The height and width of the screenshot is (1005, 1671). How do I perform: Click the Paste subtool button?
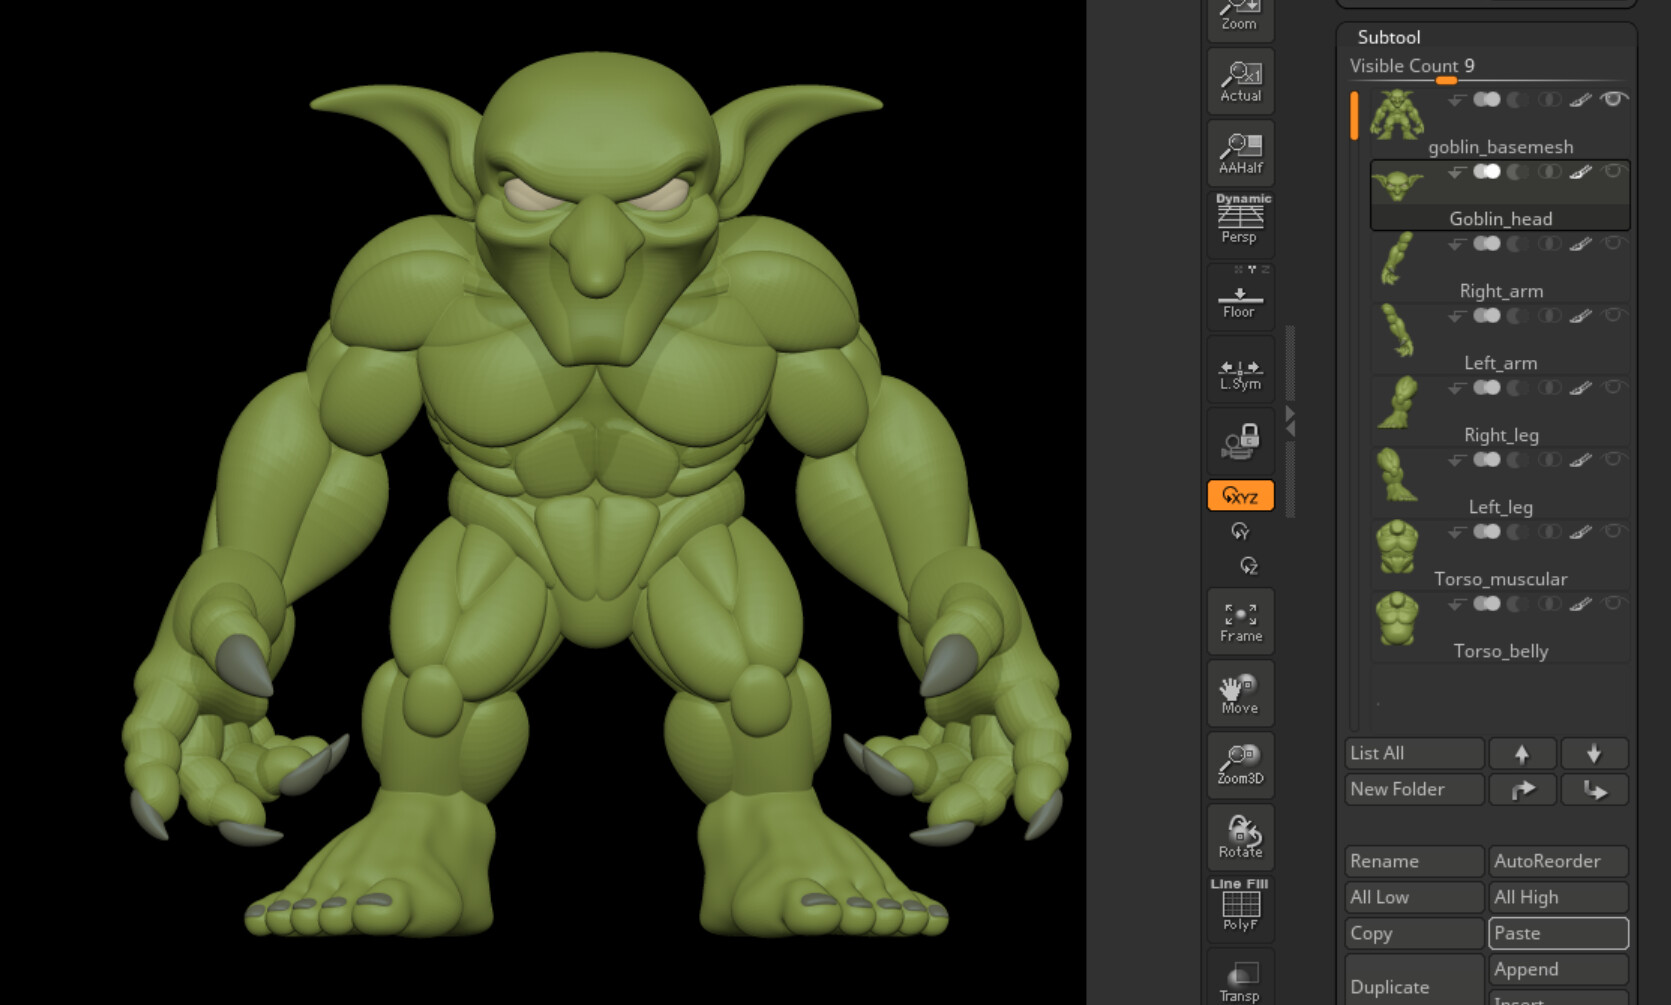pyautogui.click(x=1557, y=933)
